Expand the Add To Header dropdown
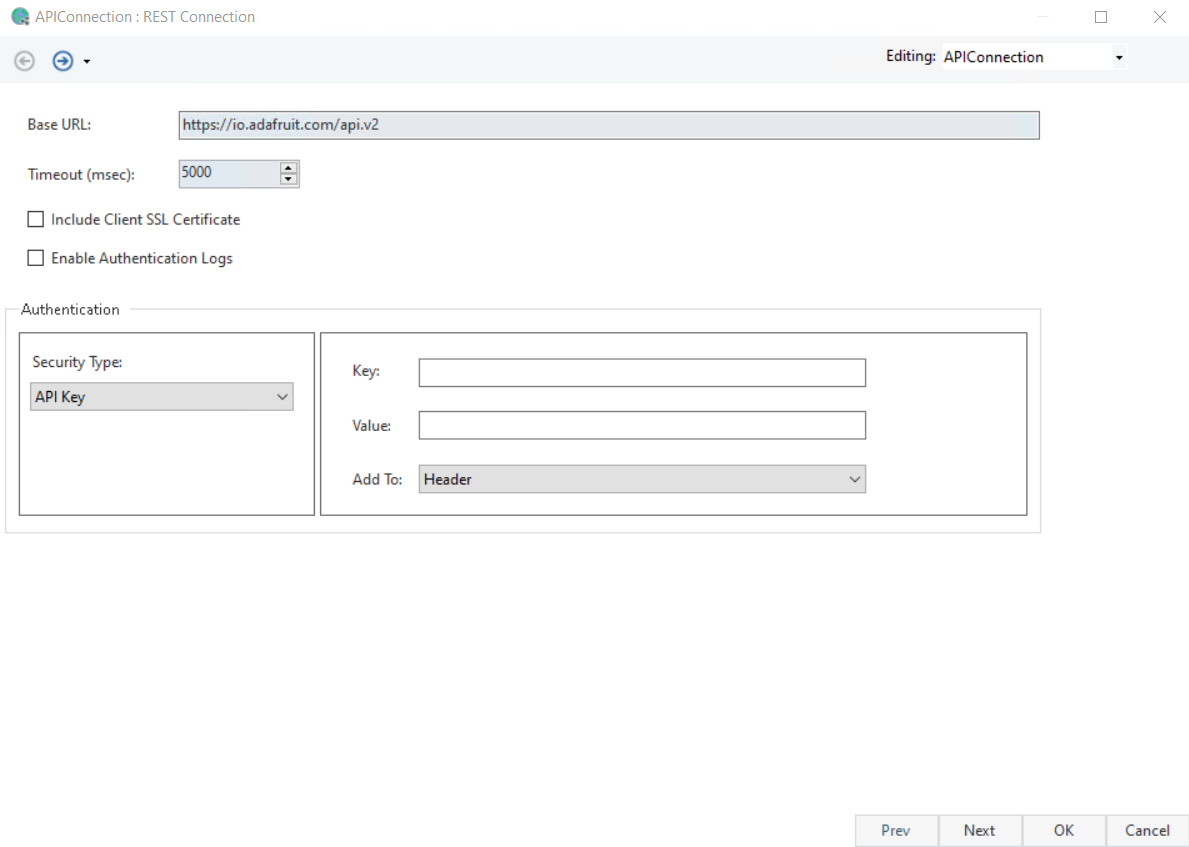This screenshot has height=847, width=1189. [641, 479]
